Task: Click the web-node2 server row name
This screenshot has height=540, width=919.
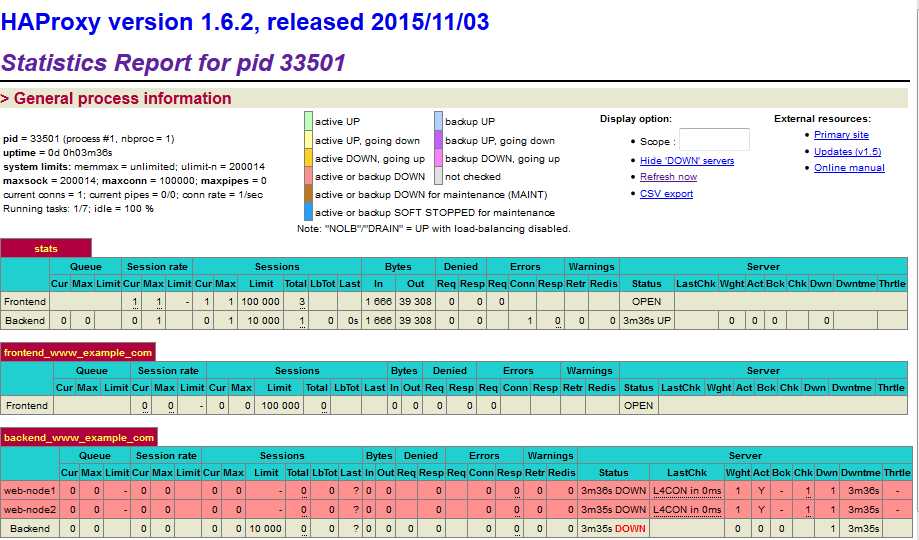Action: coord(29,510)
